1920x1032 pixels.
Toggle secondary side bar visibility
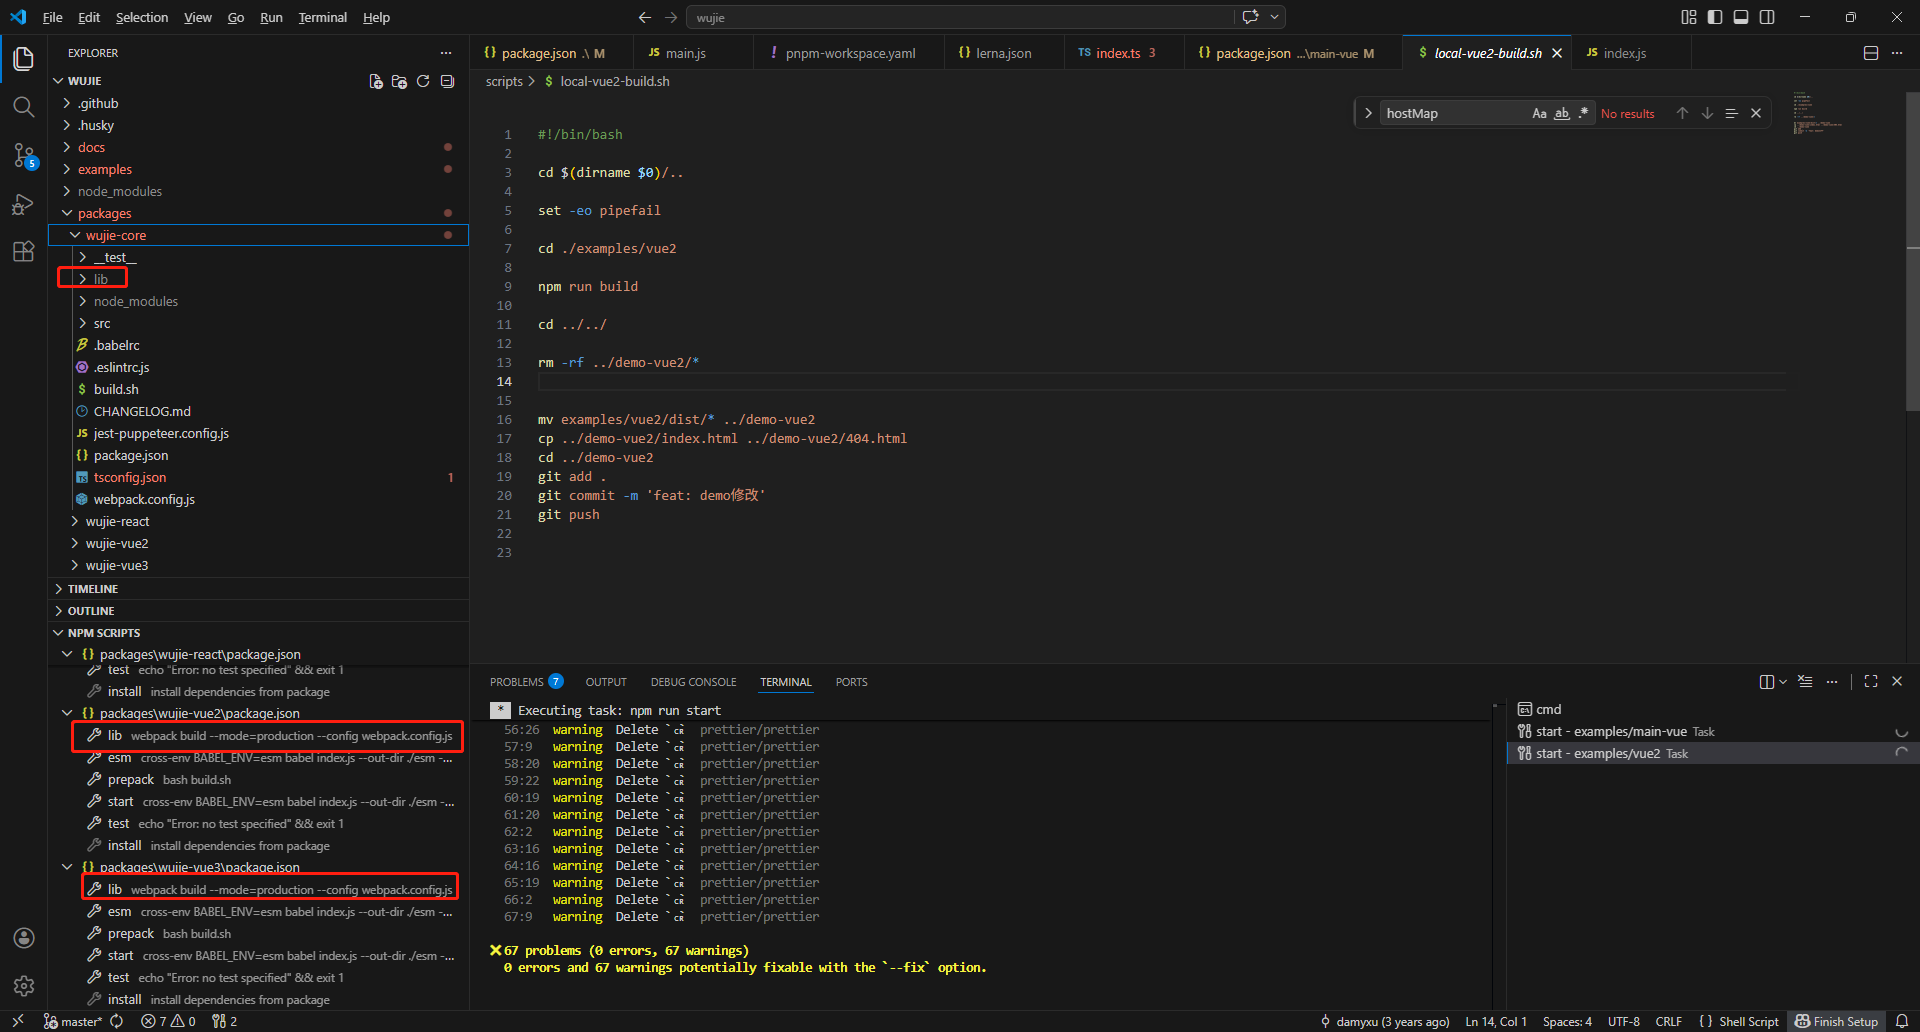tap(1767, 17)
